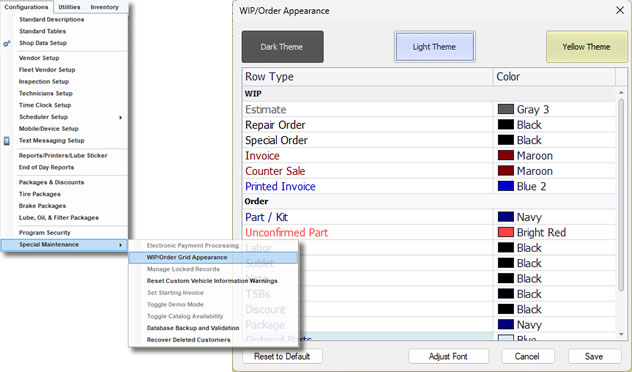Viewport: 632px width, 372px height.
Task: Open the Inventory menu
Action: tap(104, 7)
